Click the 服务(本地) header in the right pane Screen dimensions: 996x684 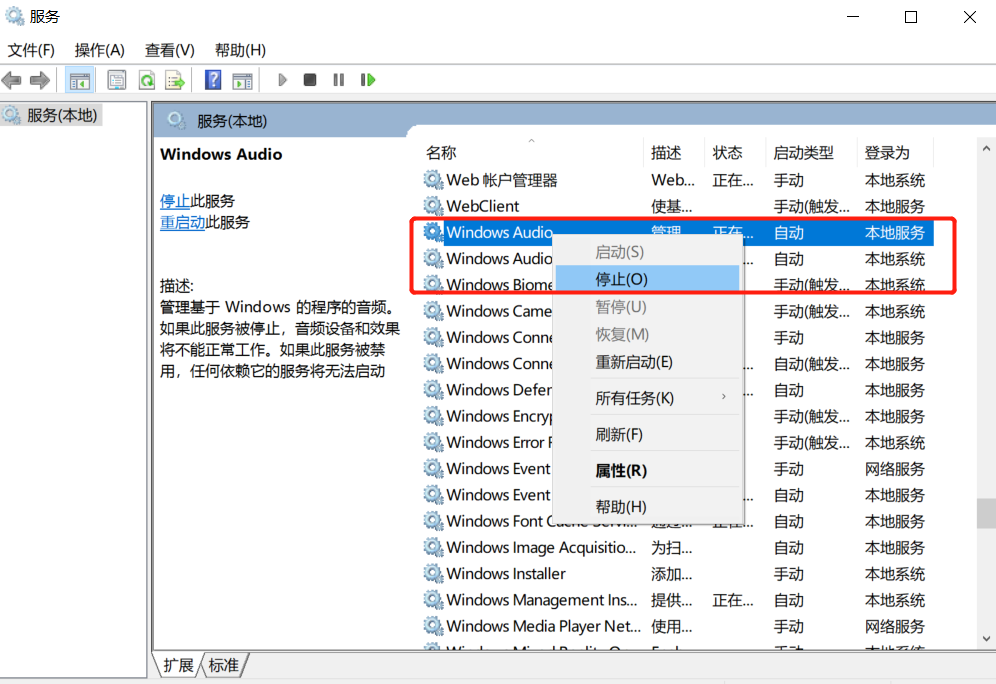[231, 121]
